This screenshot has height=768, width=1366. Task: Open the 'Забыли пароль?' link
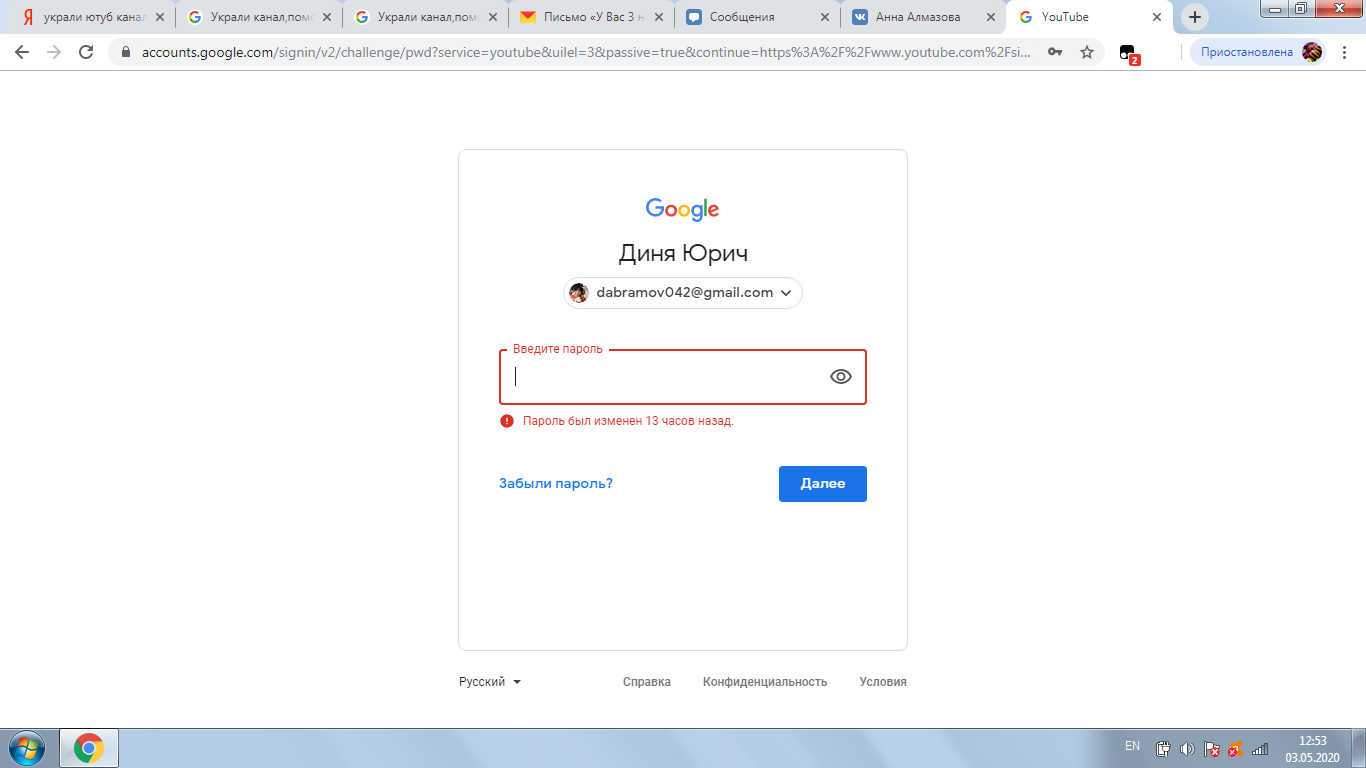point(556,483)
